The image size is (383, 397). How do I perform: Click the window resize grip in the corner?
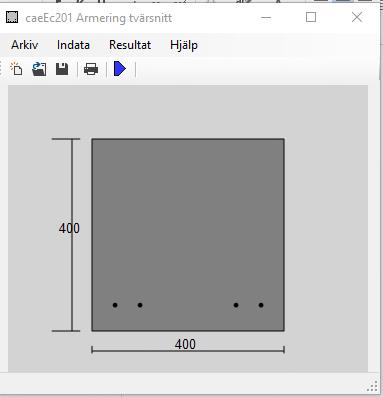coord(372,386)
